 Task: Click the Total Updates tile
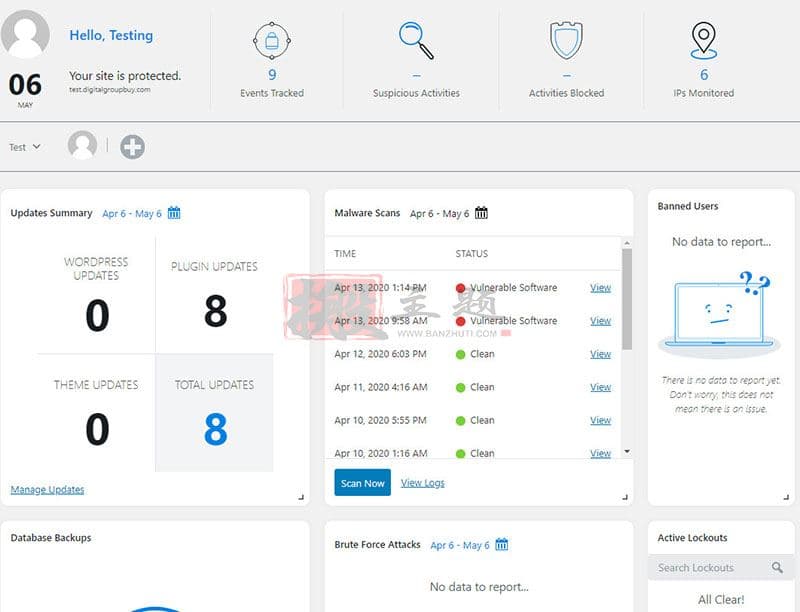pyautogui.click(x=214, y=413)
